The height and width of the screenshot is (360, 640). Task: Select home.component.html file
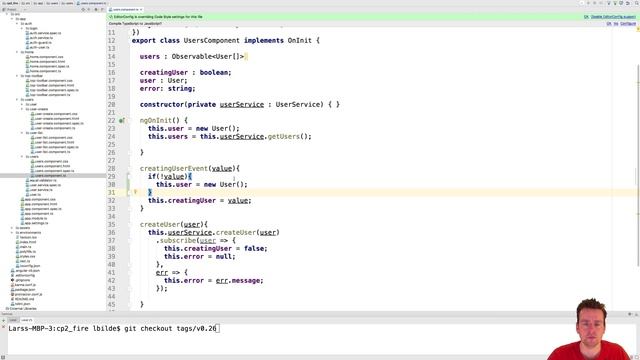click(47, 62)
